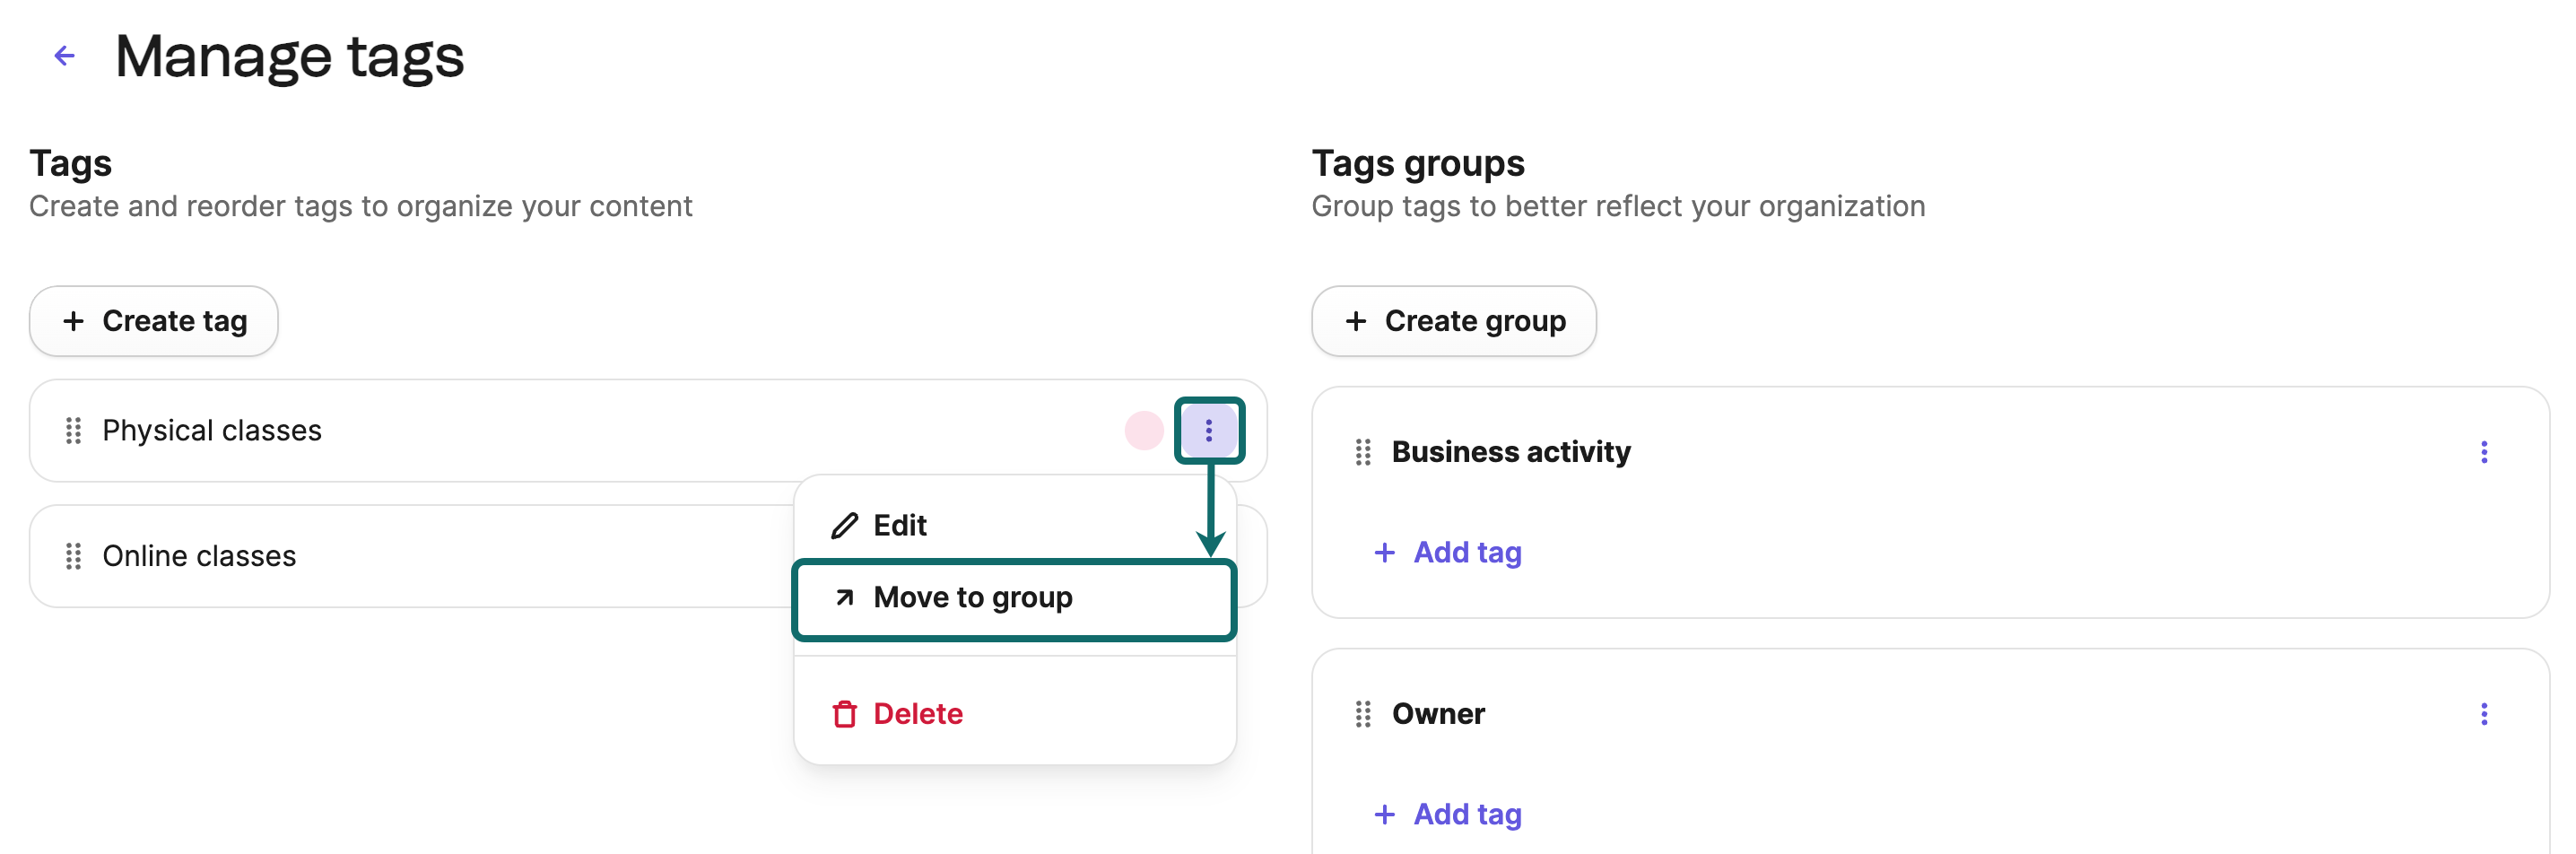Click the trash icon next to Delete
Screen dimensions: 2576x854
[x=845, y=713]
